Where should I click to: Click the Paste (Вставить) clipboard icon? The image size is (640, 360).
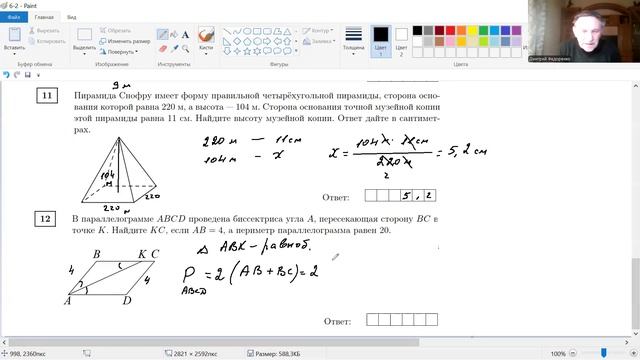(x=15, y=35)
